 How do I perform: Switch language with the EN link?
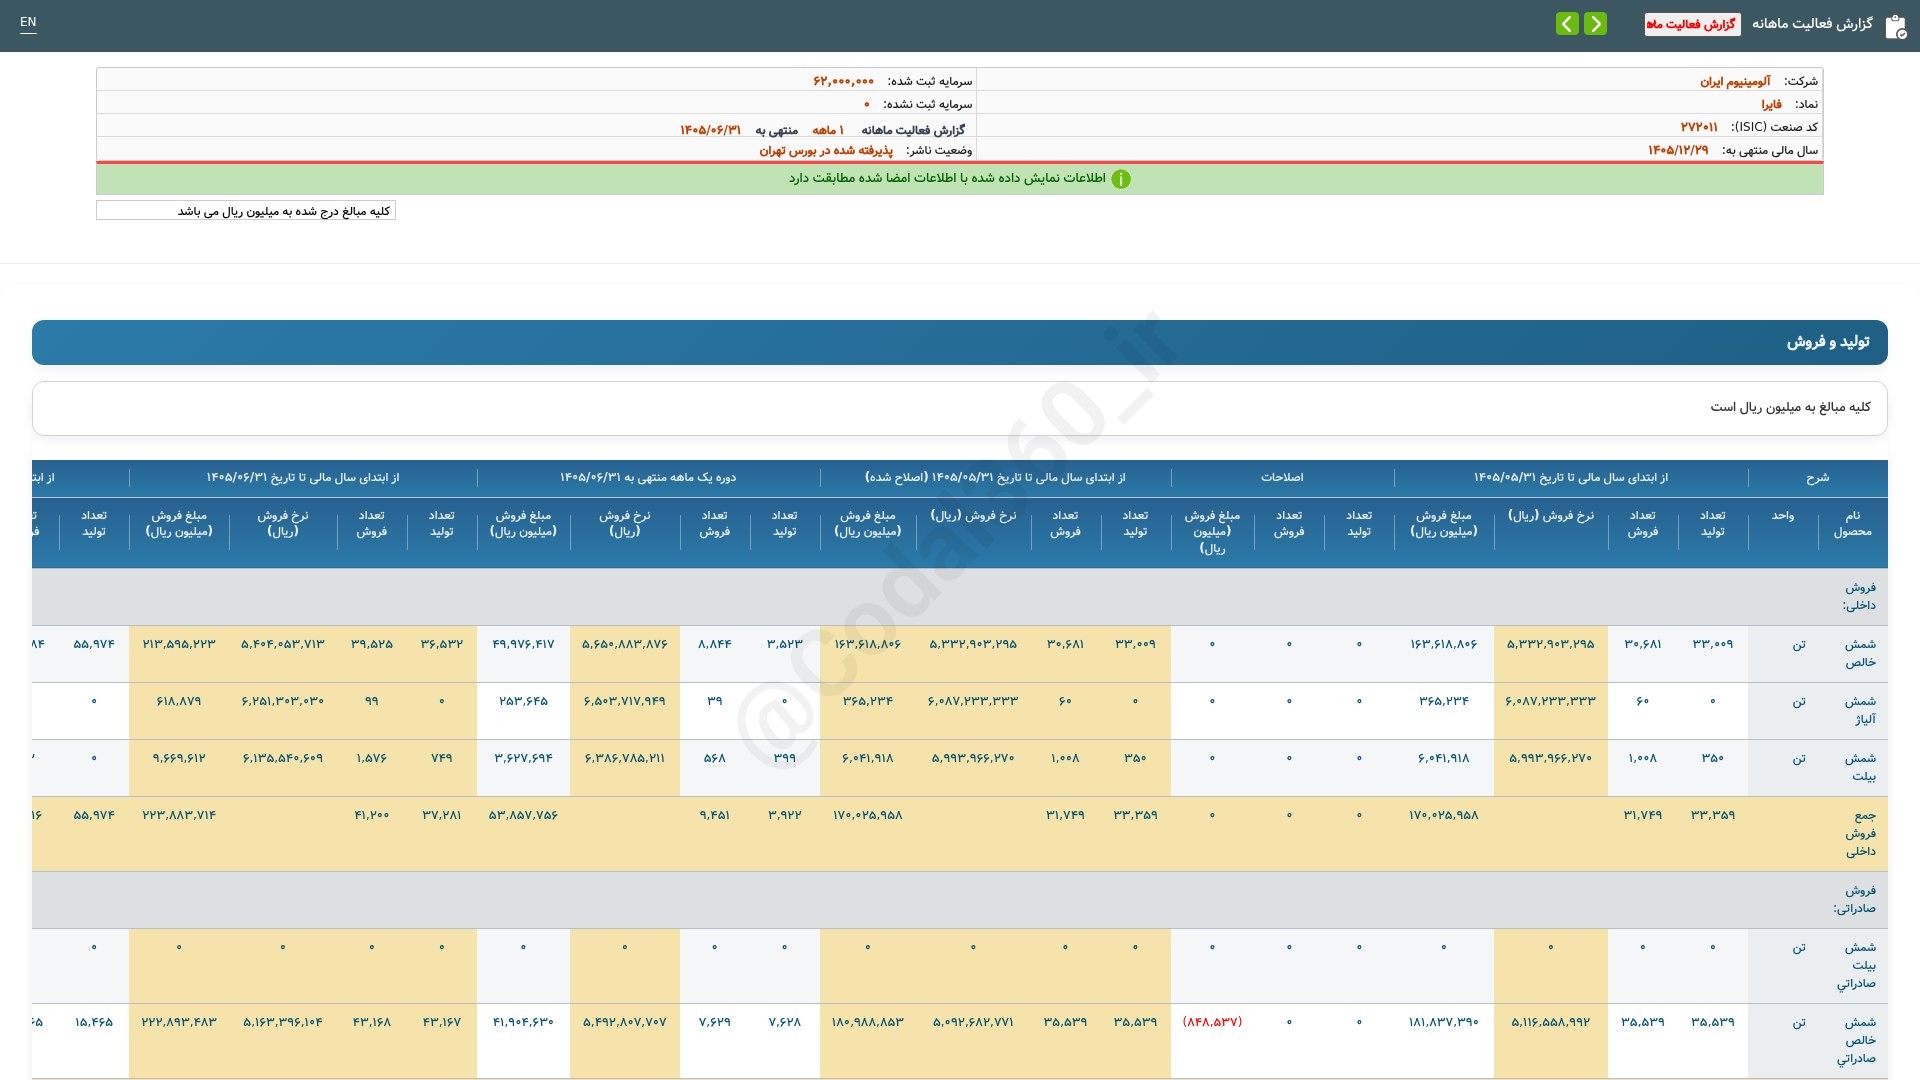(x=28, y=22)
